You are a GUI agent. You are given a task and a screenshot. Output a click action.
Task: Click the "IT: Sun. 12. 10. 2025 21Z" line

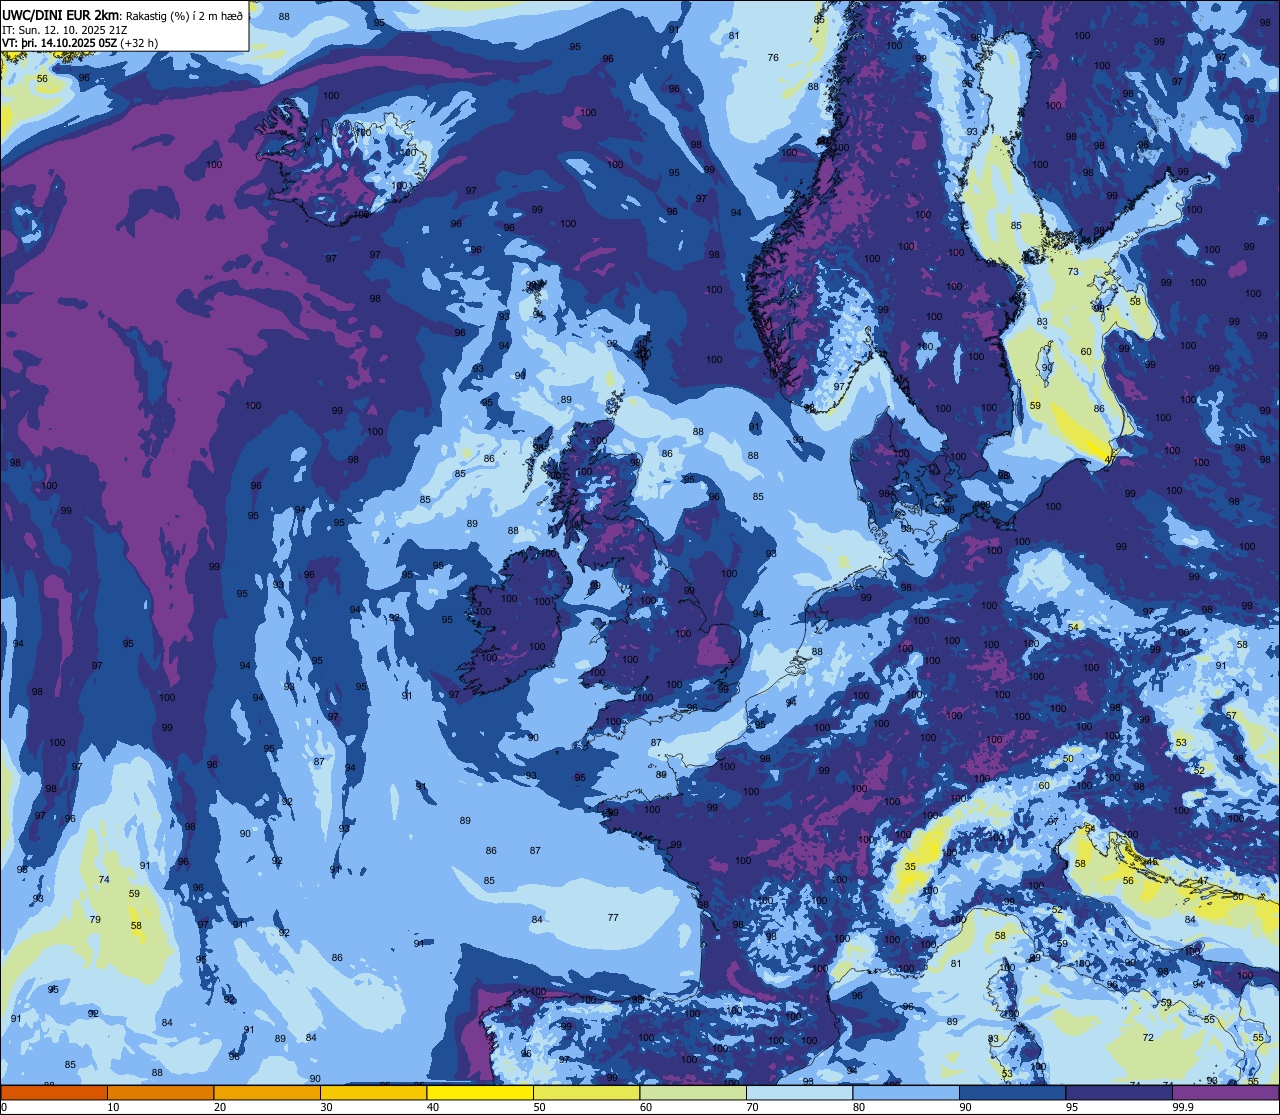coord(64,30)
